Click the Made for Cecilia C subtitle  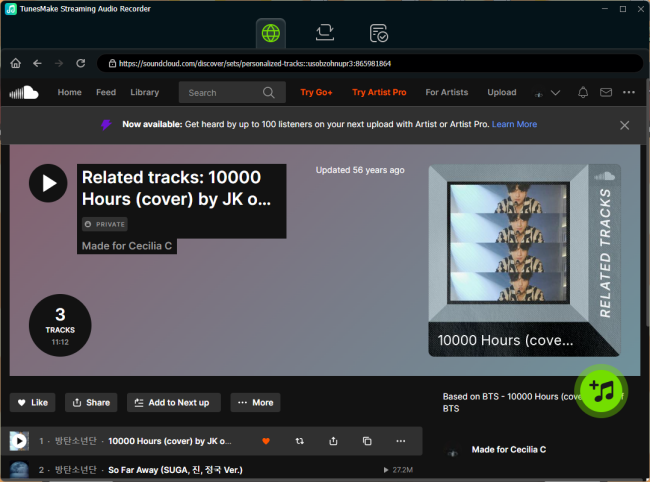(x=127, y=246)
